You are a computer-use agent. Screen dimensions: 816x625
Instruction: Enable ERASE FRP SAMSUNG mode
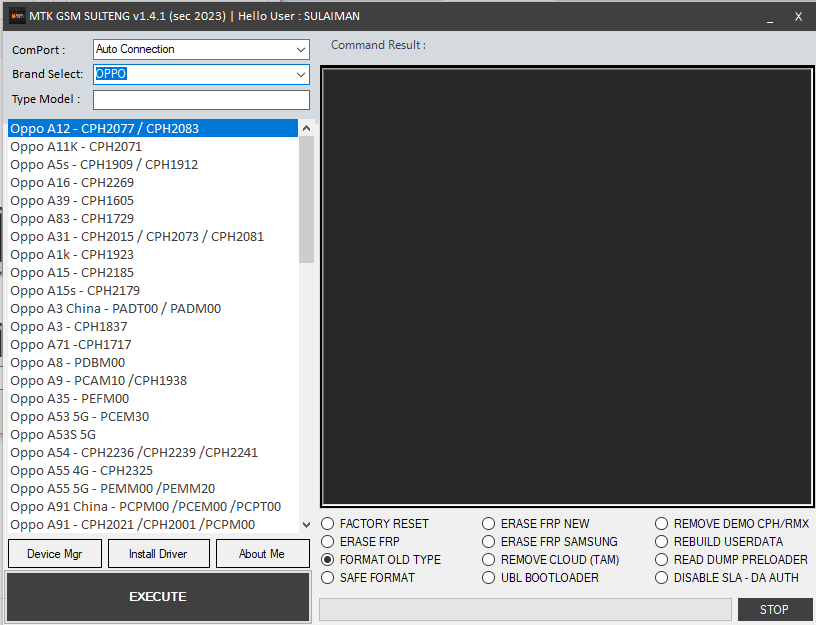click(488, 541)
